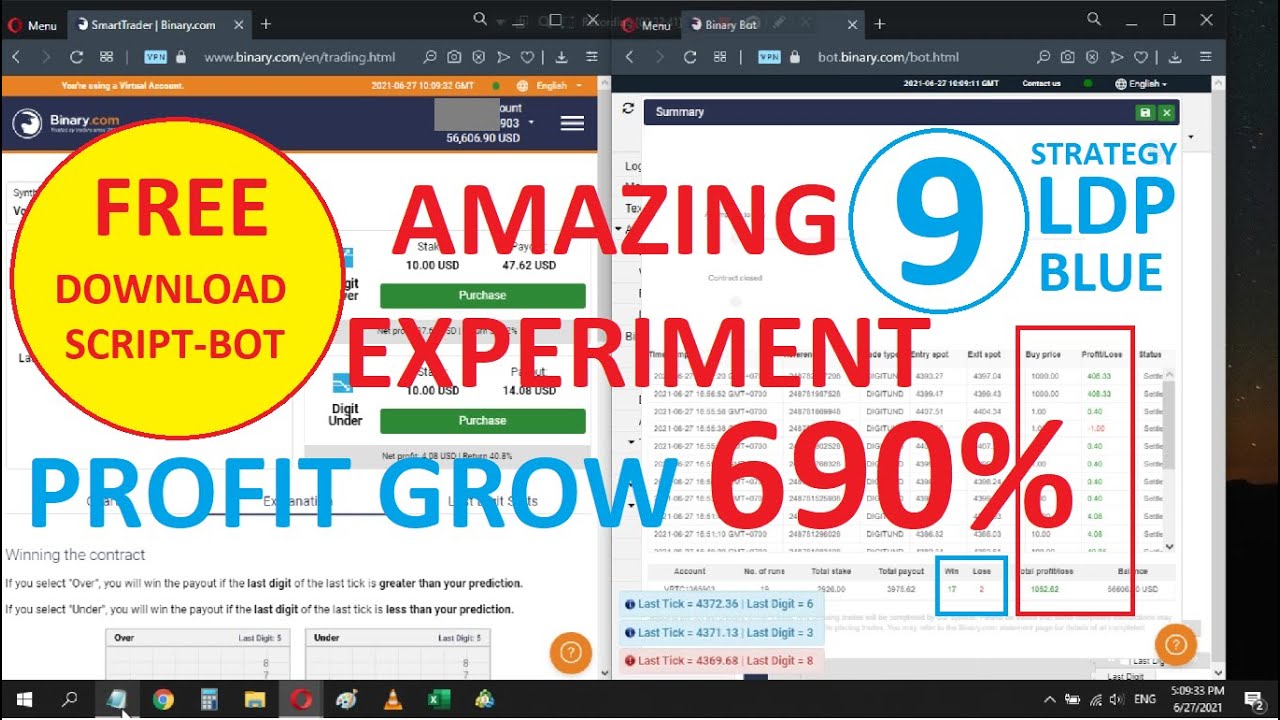
Task: Open the Opera Menu in the SmartTrader window
Action: click(x=33, y=25)
